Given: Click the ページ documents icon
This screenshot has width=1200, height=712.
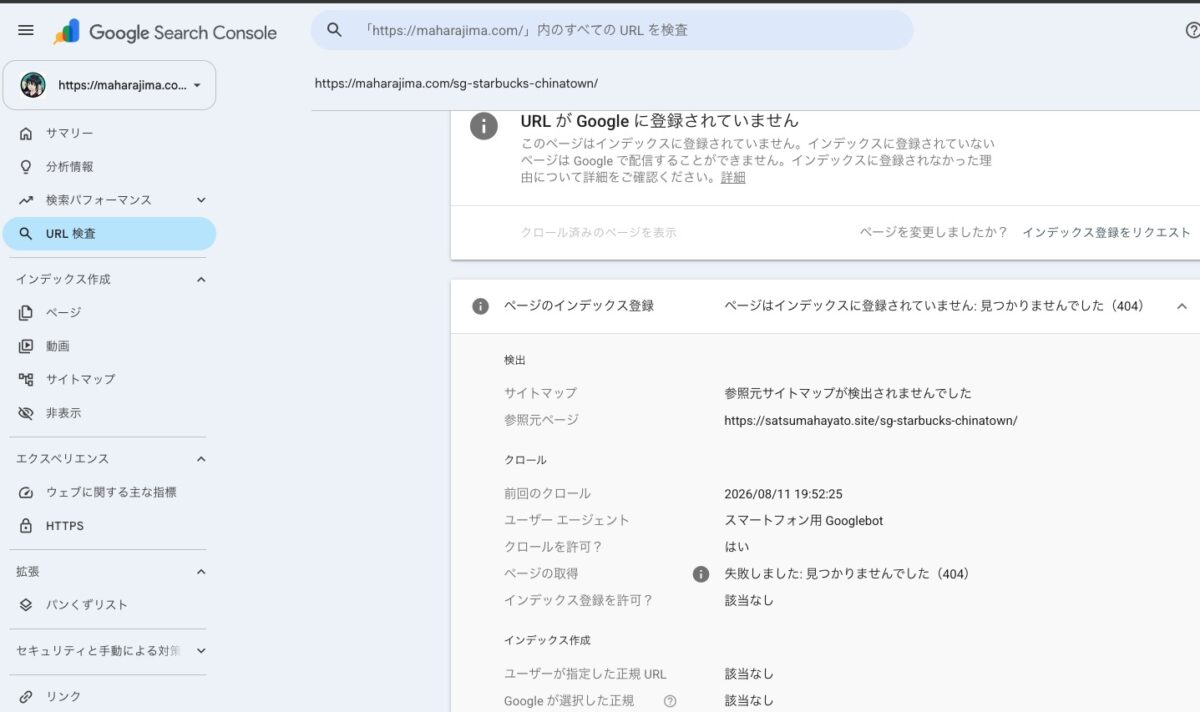Looking at the screenshot, I should pos(26,313).
